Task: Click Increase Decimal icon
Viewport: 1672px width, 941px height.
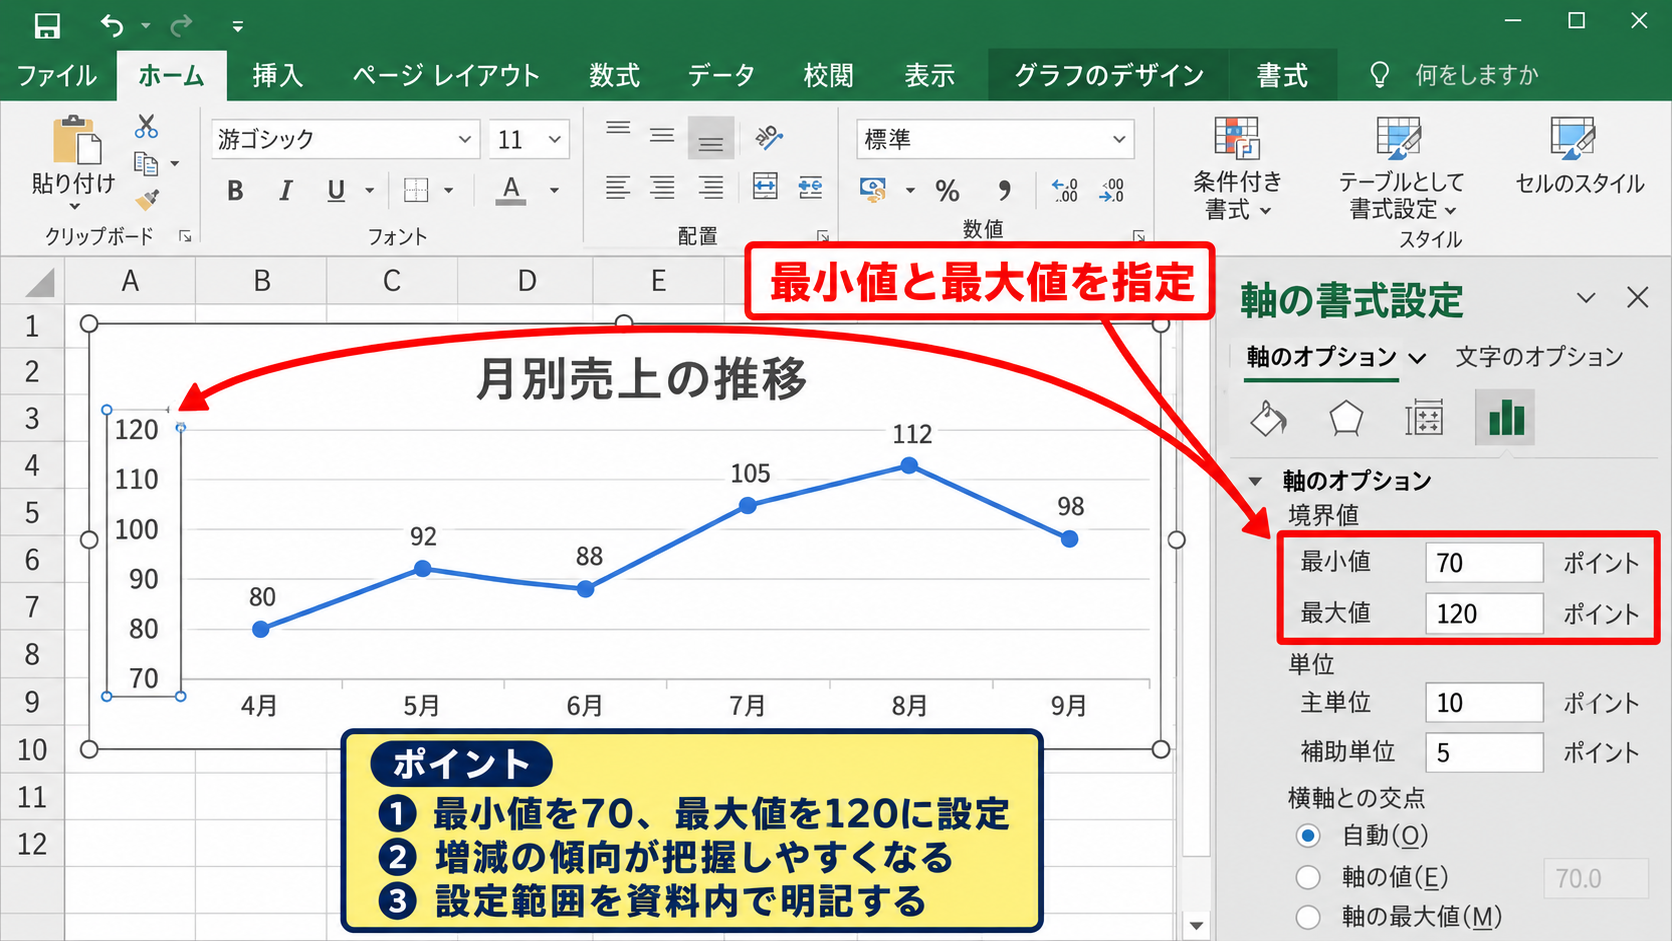Action: point(1065,190)
